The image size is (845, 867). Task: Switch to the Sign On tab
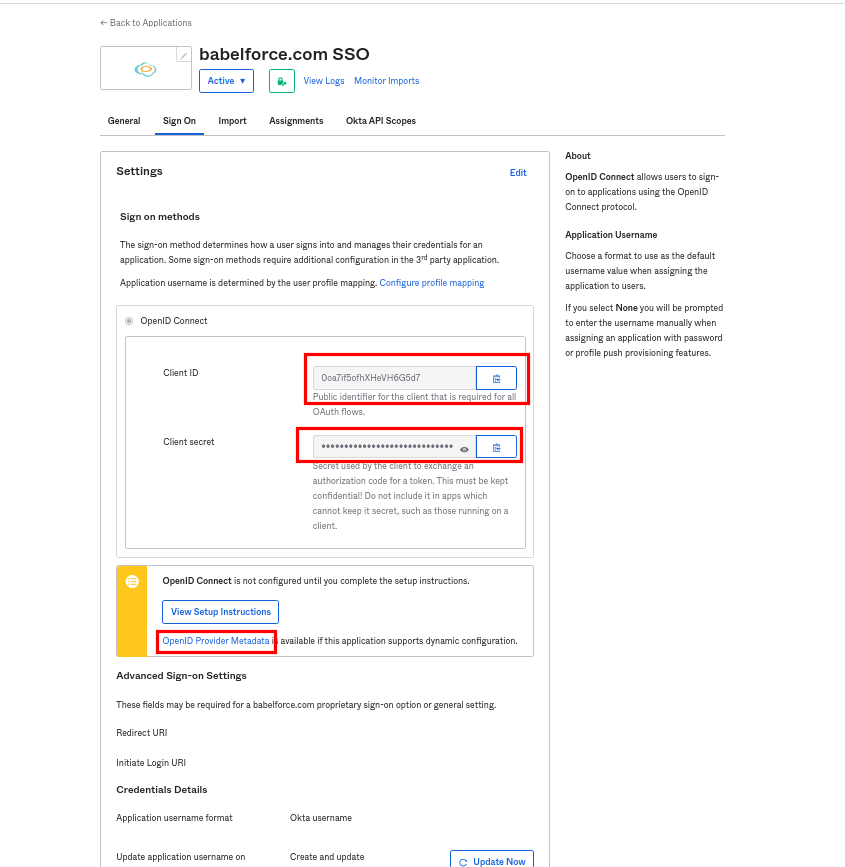pyautogui.click(x=179, y=121)
